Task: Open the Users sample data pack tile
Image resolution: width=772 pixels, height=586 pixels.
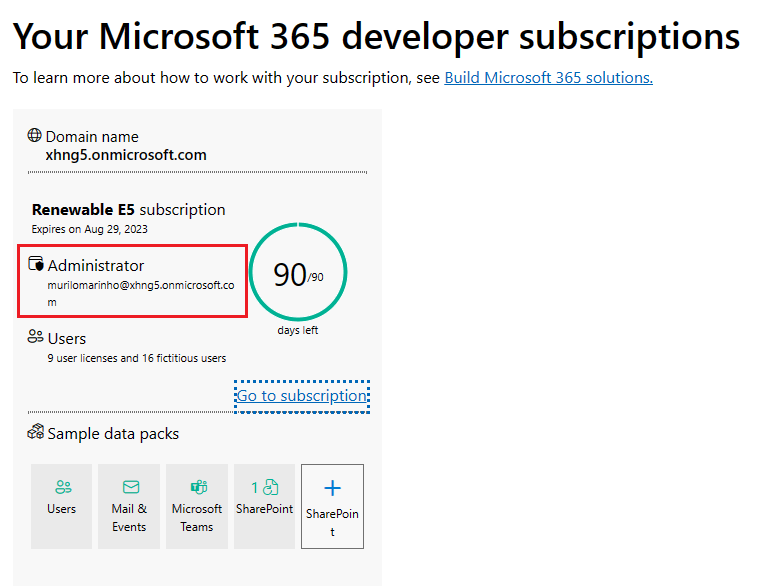Action: point(62,506)
